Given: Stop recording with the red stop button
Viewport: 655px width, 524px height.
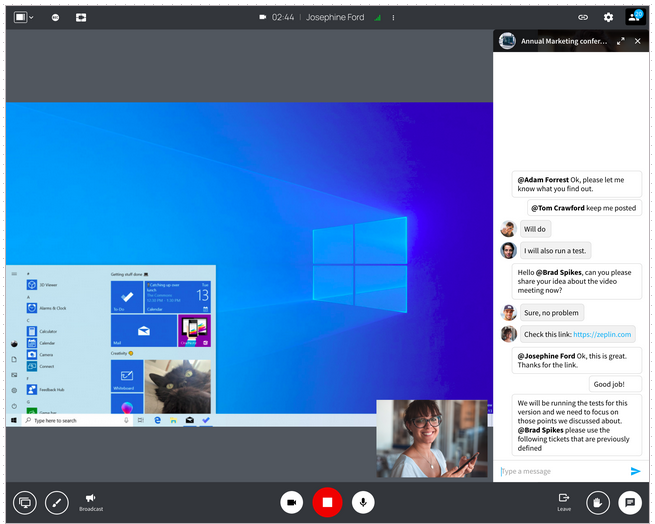Looking at the screenshot, I should click(328, 502).
